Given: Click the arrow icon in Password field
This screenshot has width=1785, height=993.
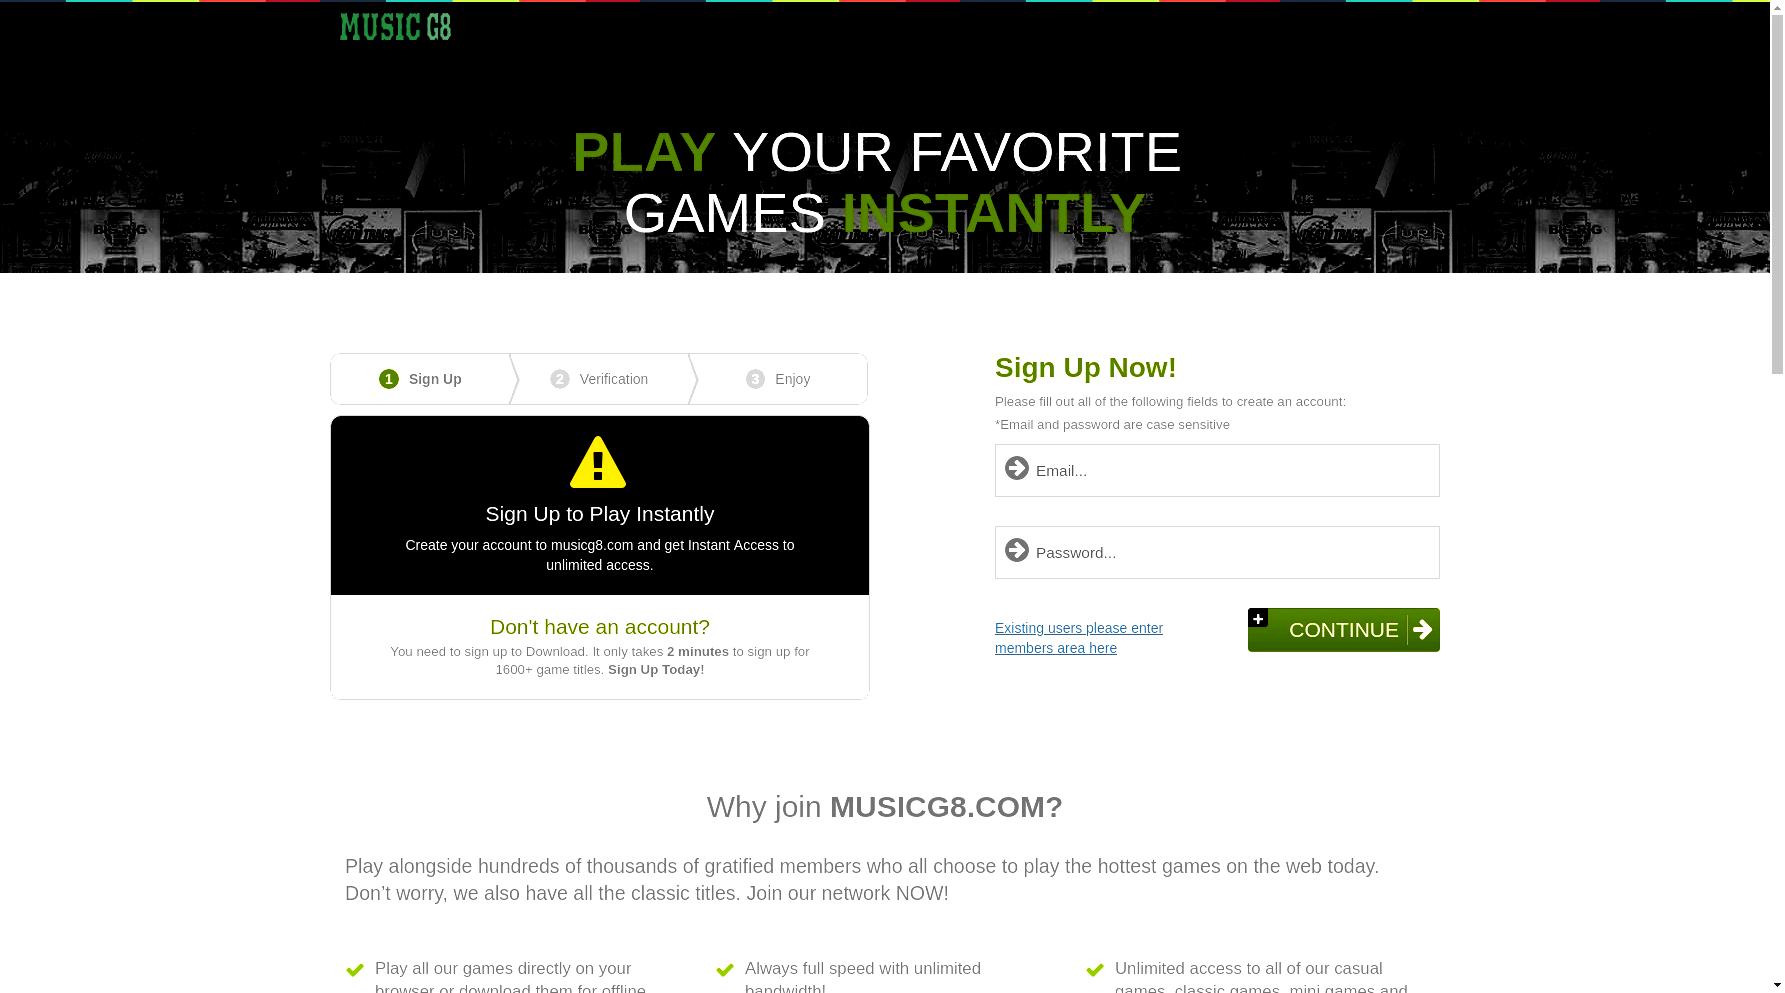Looking at the screenshot, I should 1017,550.
